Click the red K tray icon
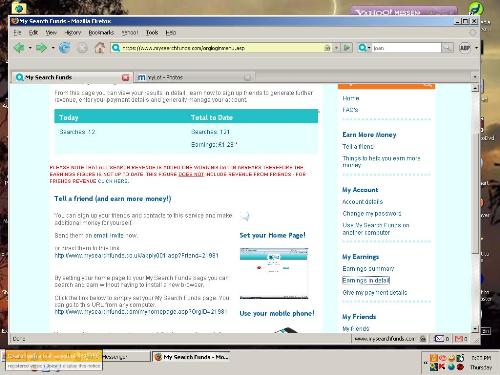 [442, 367]
